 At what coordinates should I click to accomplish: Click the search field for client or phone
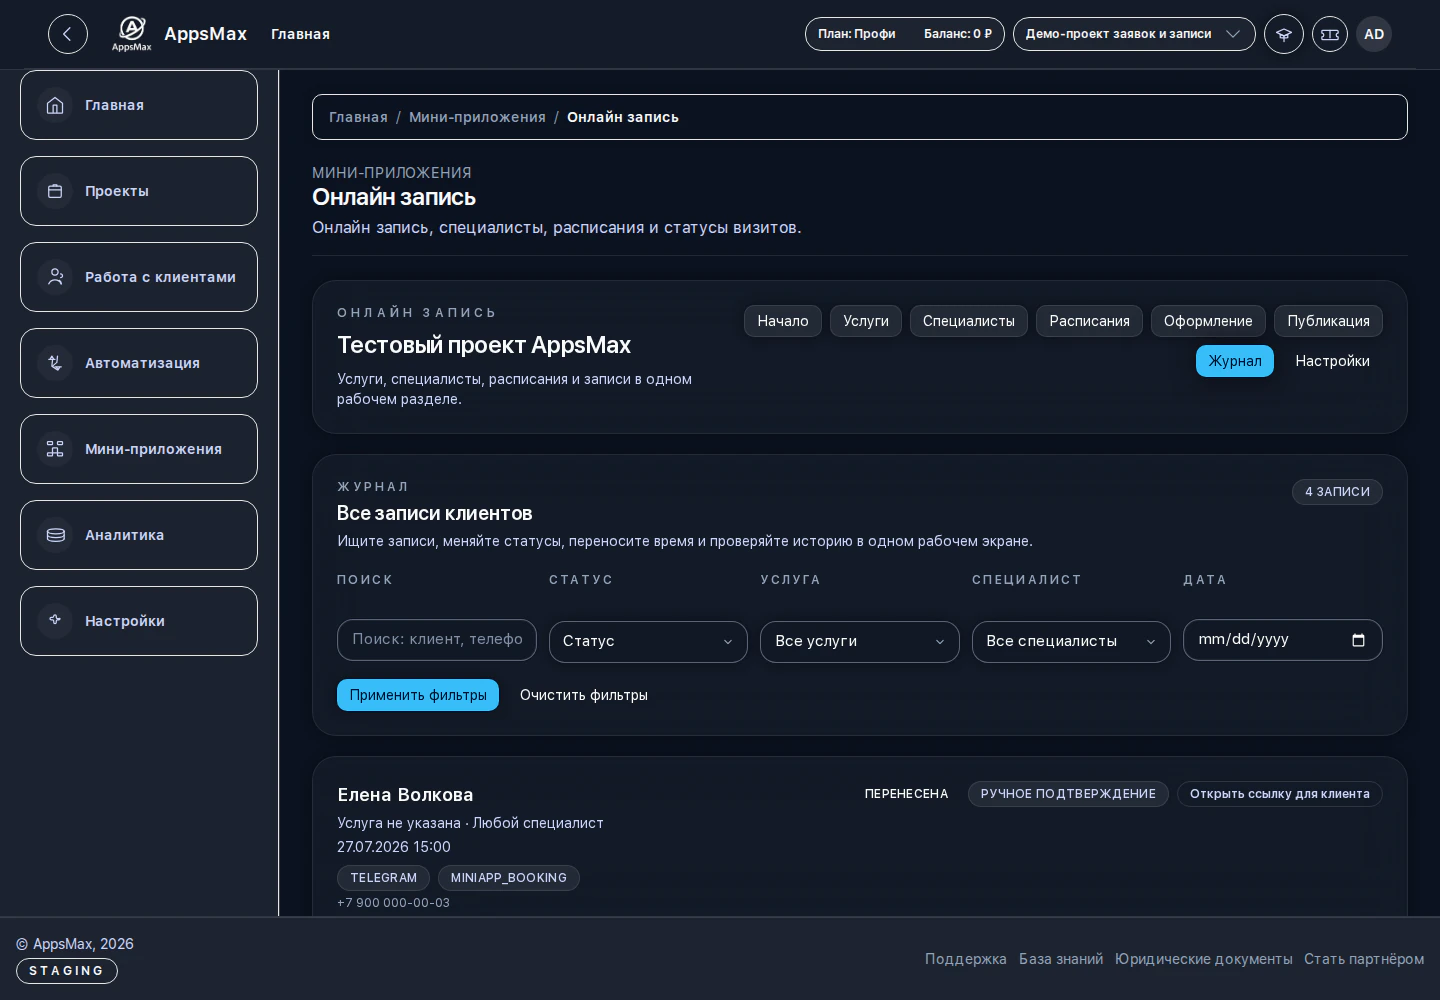coord(437,640)
